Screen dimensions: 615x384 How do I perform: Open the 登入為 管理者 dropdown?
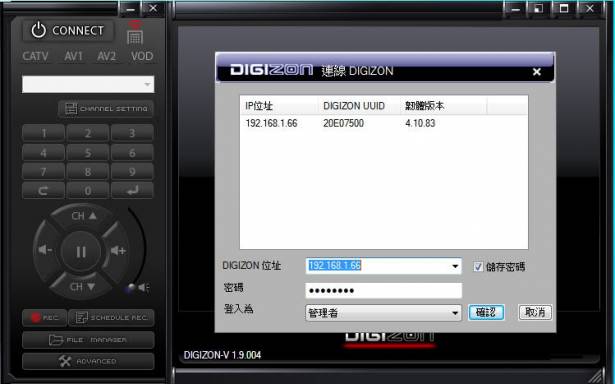click(x=383, y=313)
